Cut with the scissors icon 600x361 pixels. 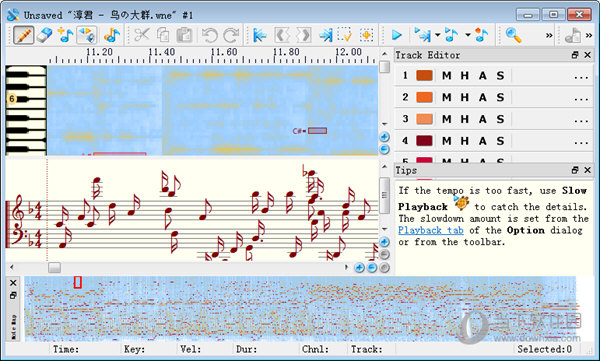(x=142, y=35)
